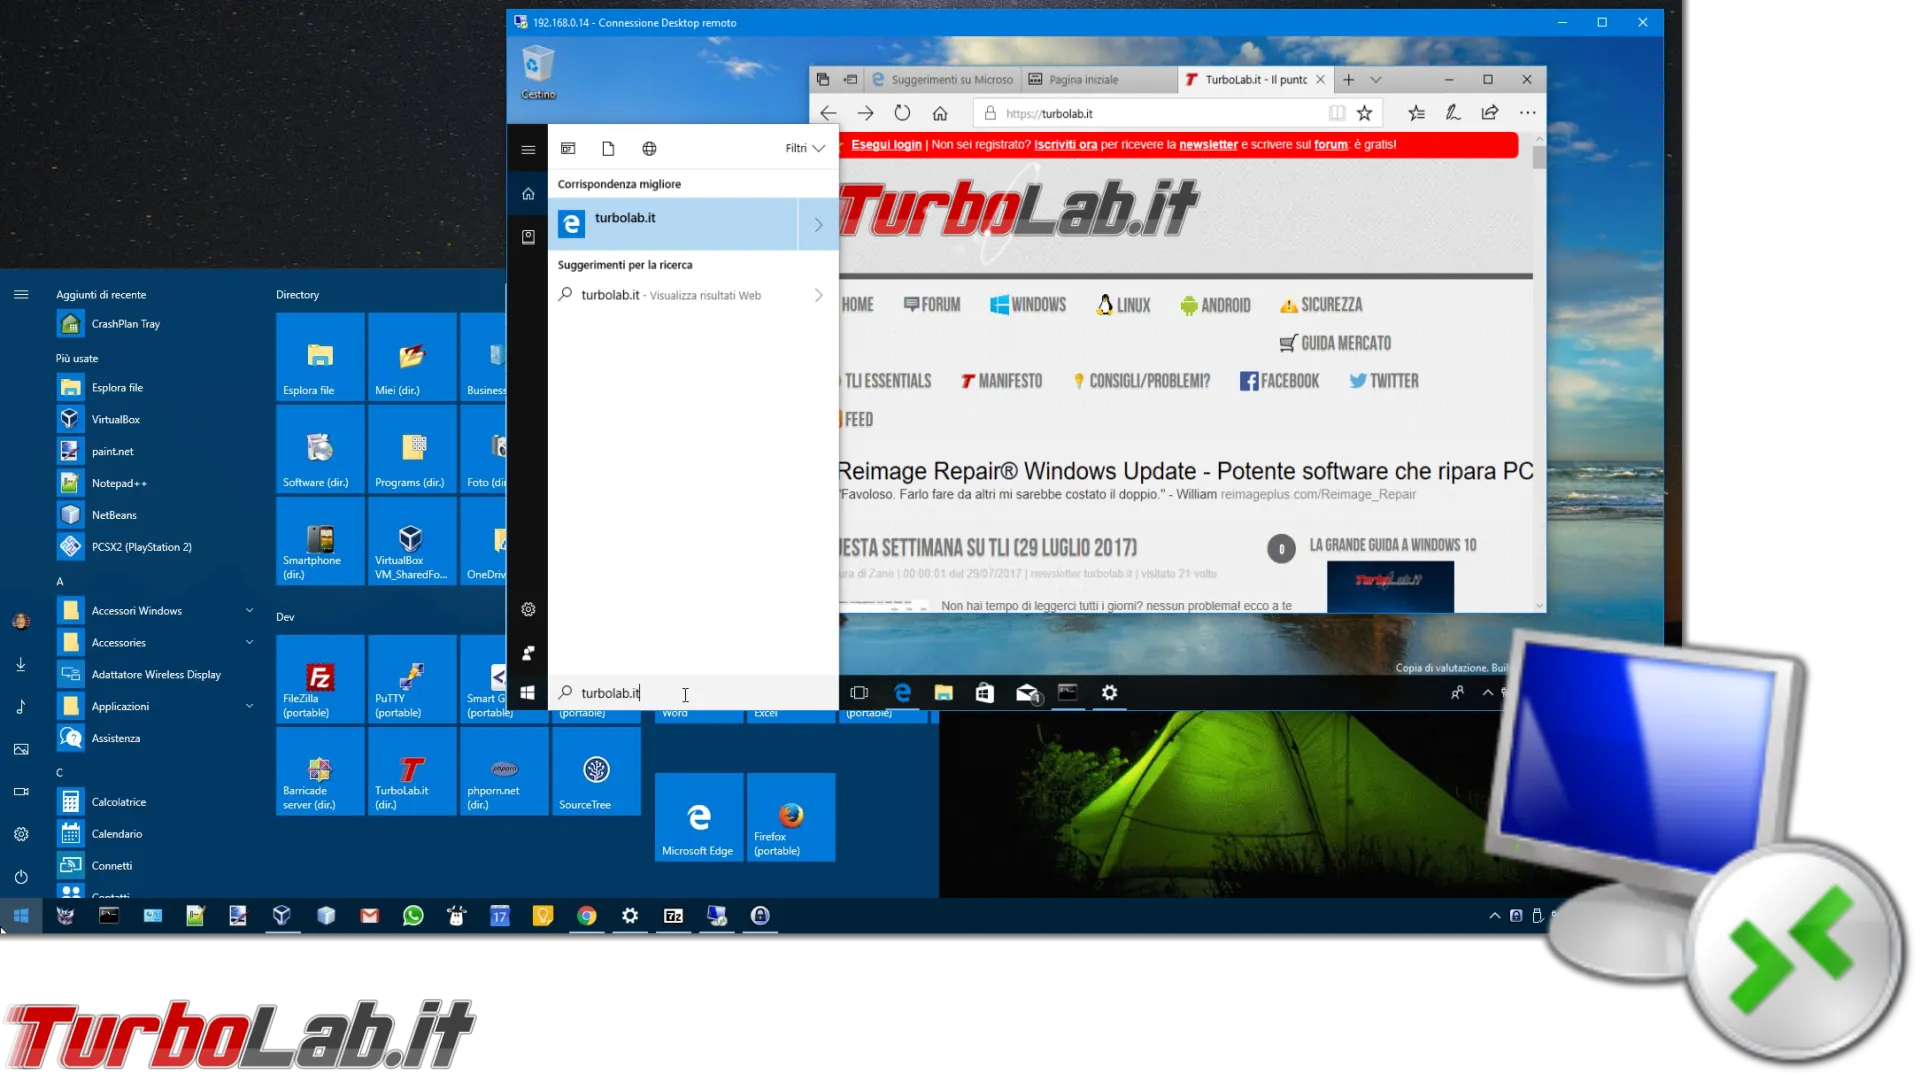This screenshot has height=1075, width=1920.
Task: Click Esegui login link
Action: pos(886,144)
